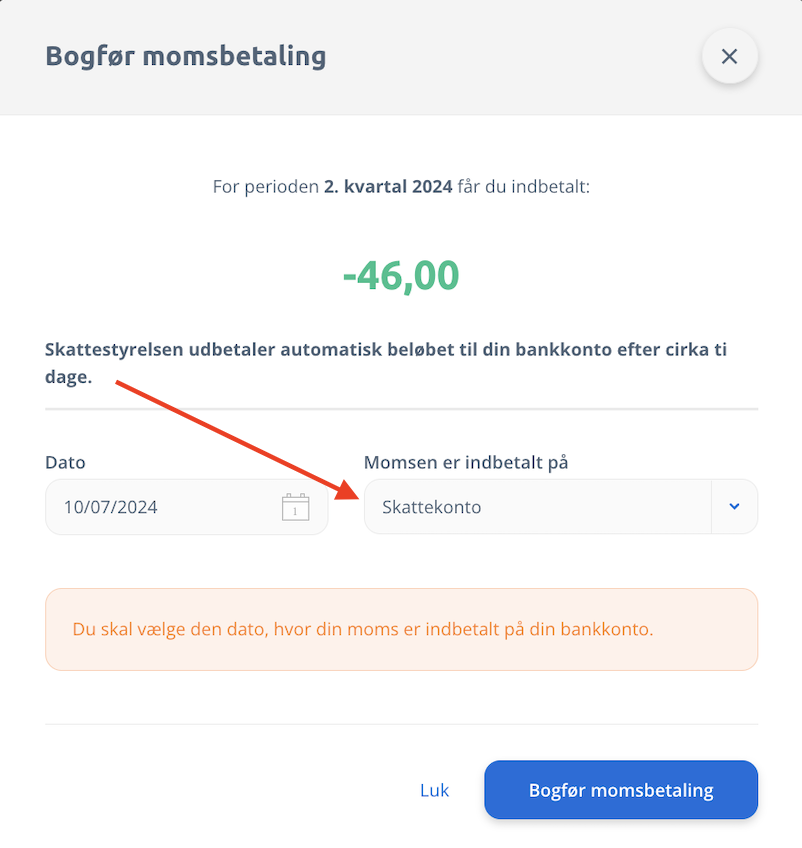The height and width of the screenshot is (848, 802).
Task: Confirm with the blue Bogfør momsbetaling button
Action: 621,790
